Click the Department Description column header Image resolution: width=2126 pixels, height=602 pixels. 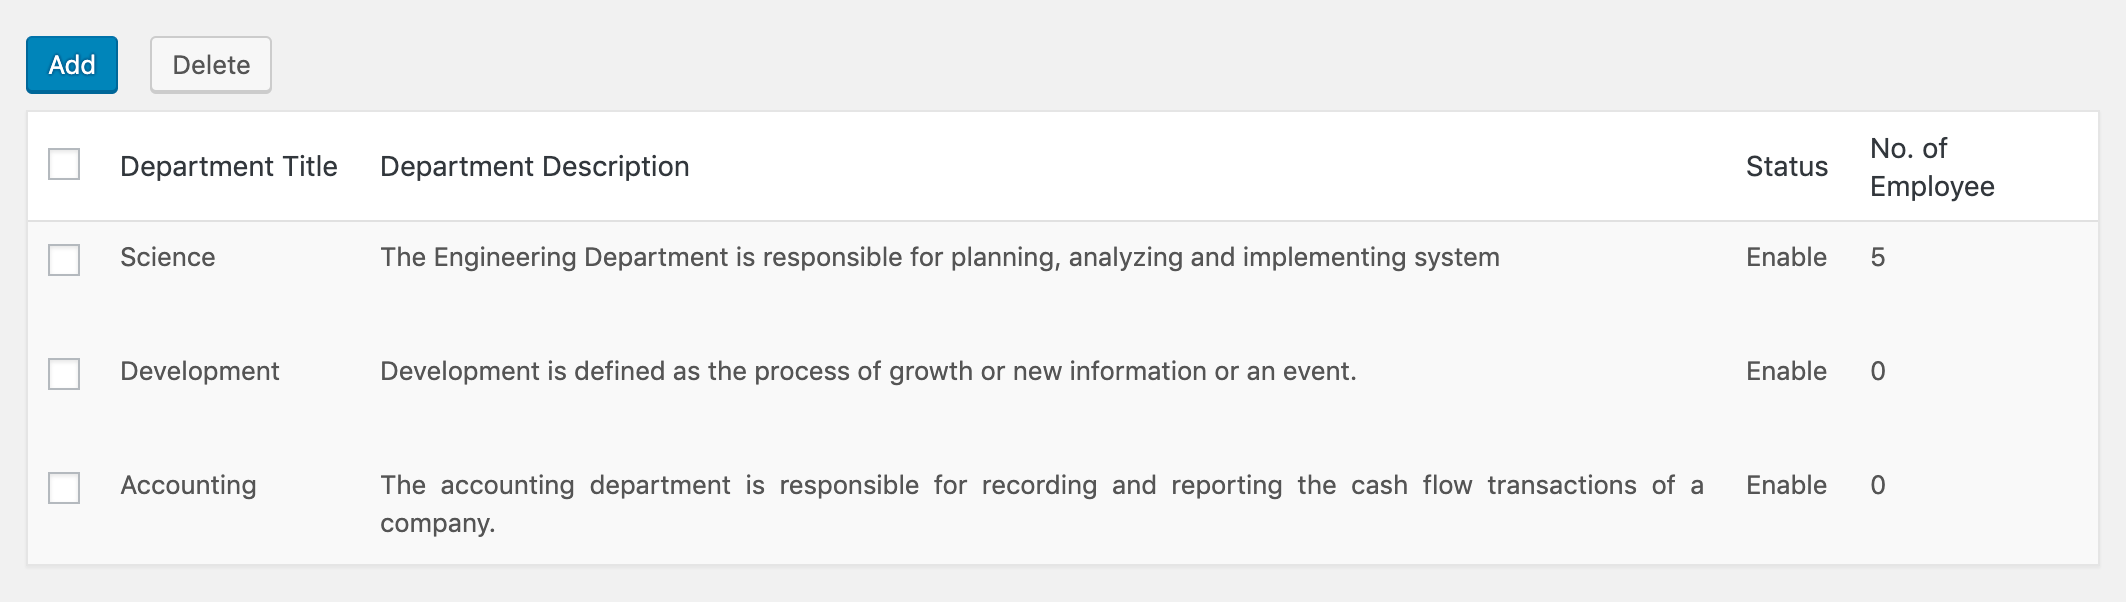coord(534,166)
